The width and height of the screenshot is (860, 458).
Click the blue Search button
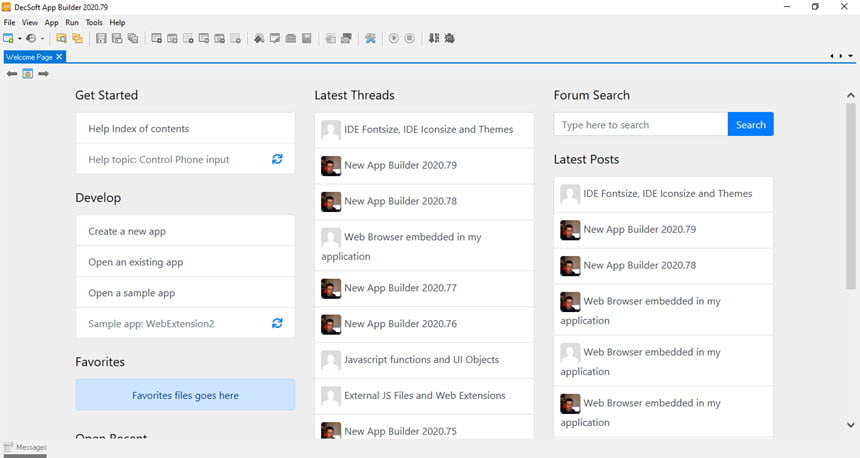point(750,125)
